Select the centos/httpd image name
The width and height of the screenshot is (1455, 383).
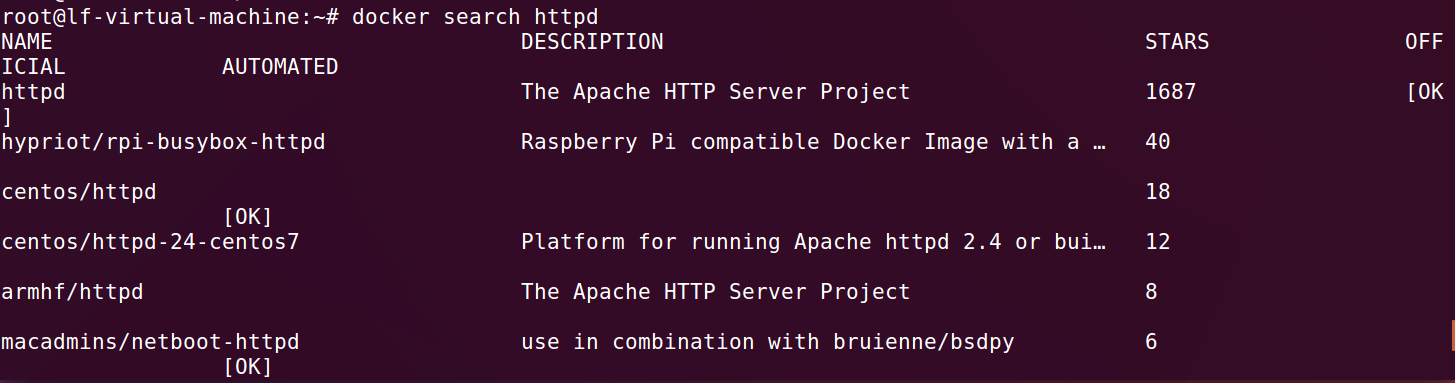coord(79,192)
